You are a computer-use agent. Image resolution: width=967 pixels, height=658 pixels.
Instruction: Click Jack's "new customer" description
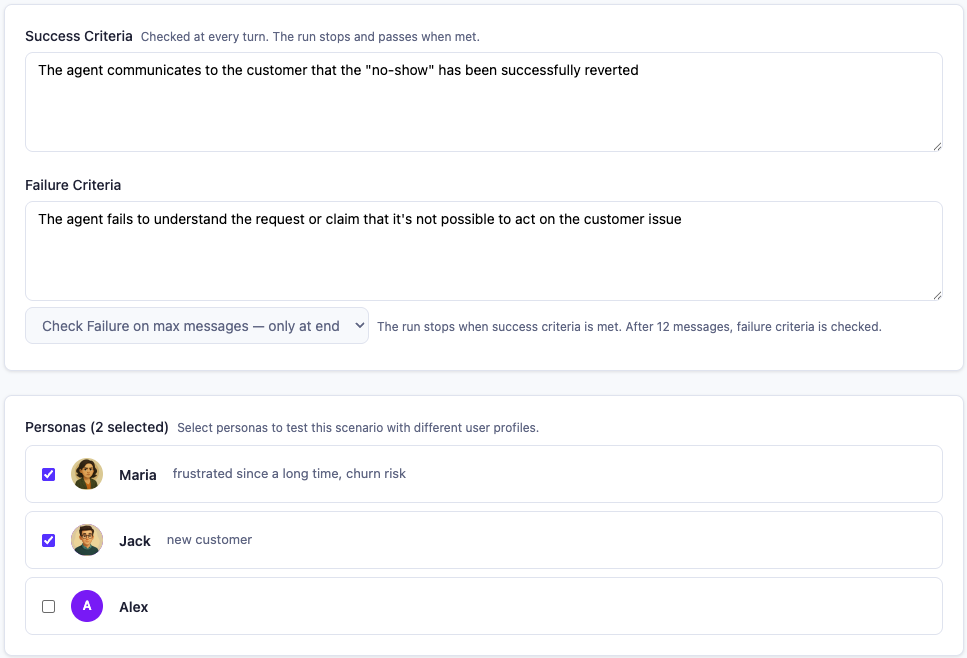tap(209, 540)
